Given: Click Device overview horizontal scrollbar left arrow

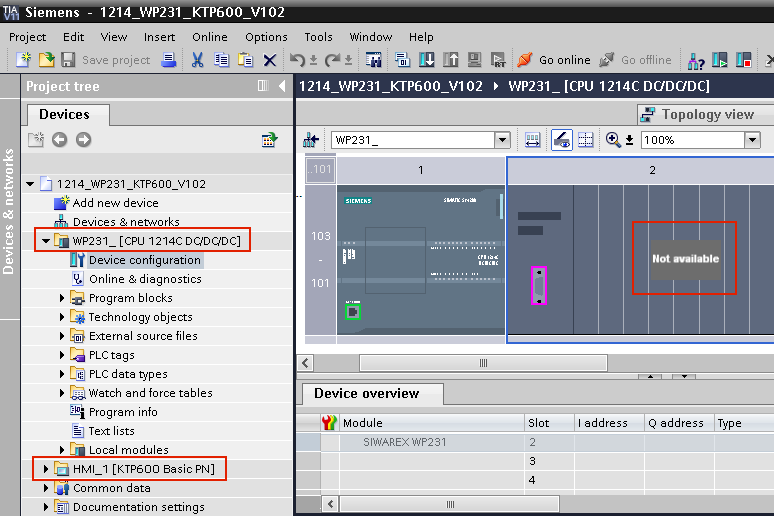Looking at the screenshot, I should [331, 504].
